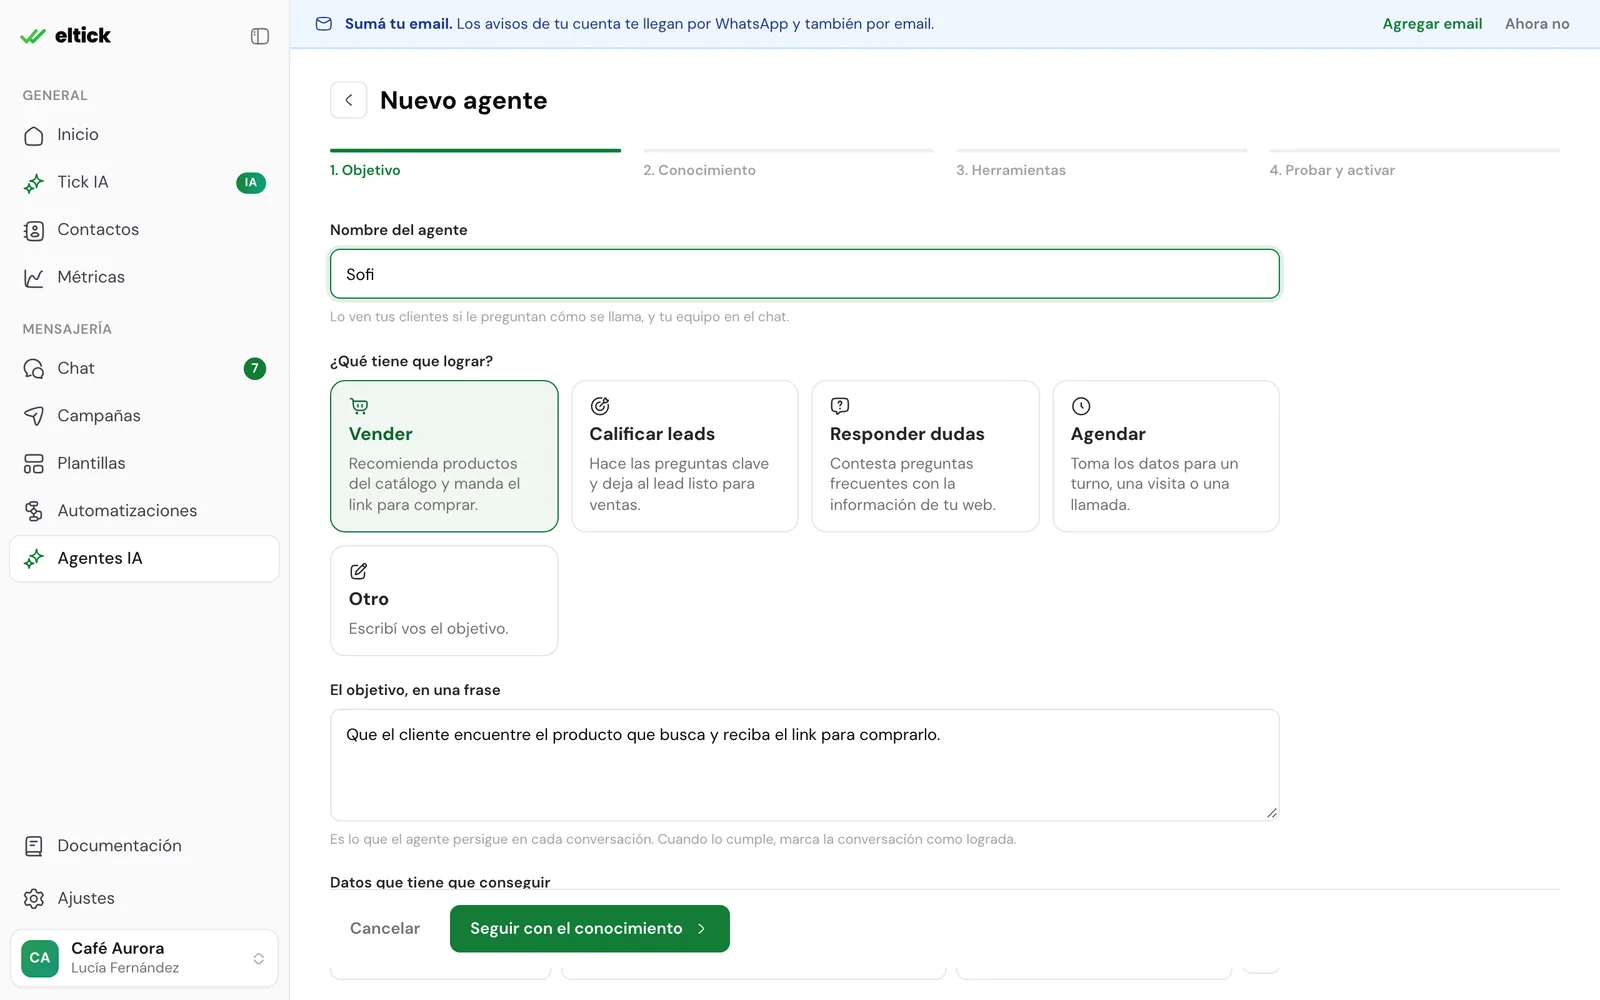Select Agentes IA in sidebar

click(144, 559)
